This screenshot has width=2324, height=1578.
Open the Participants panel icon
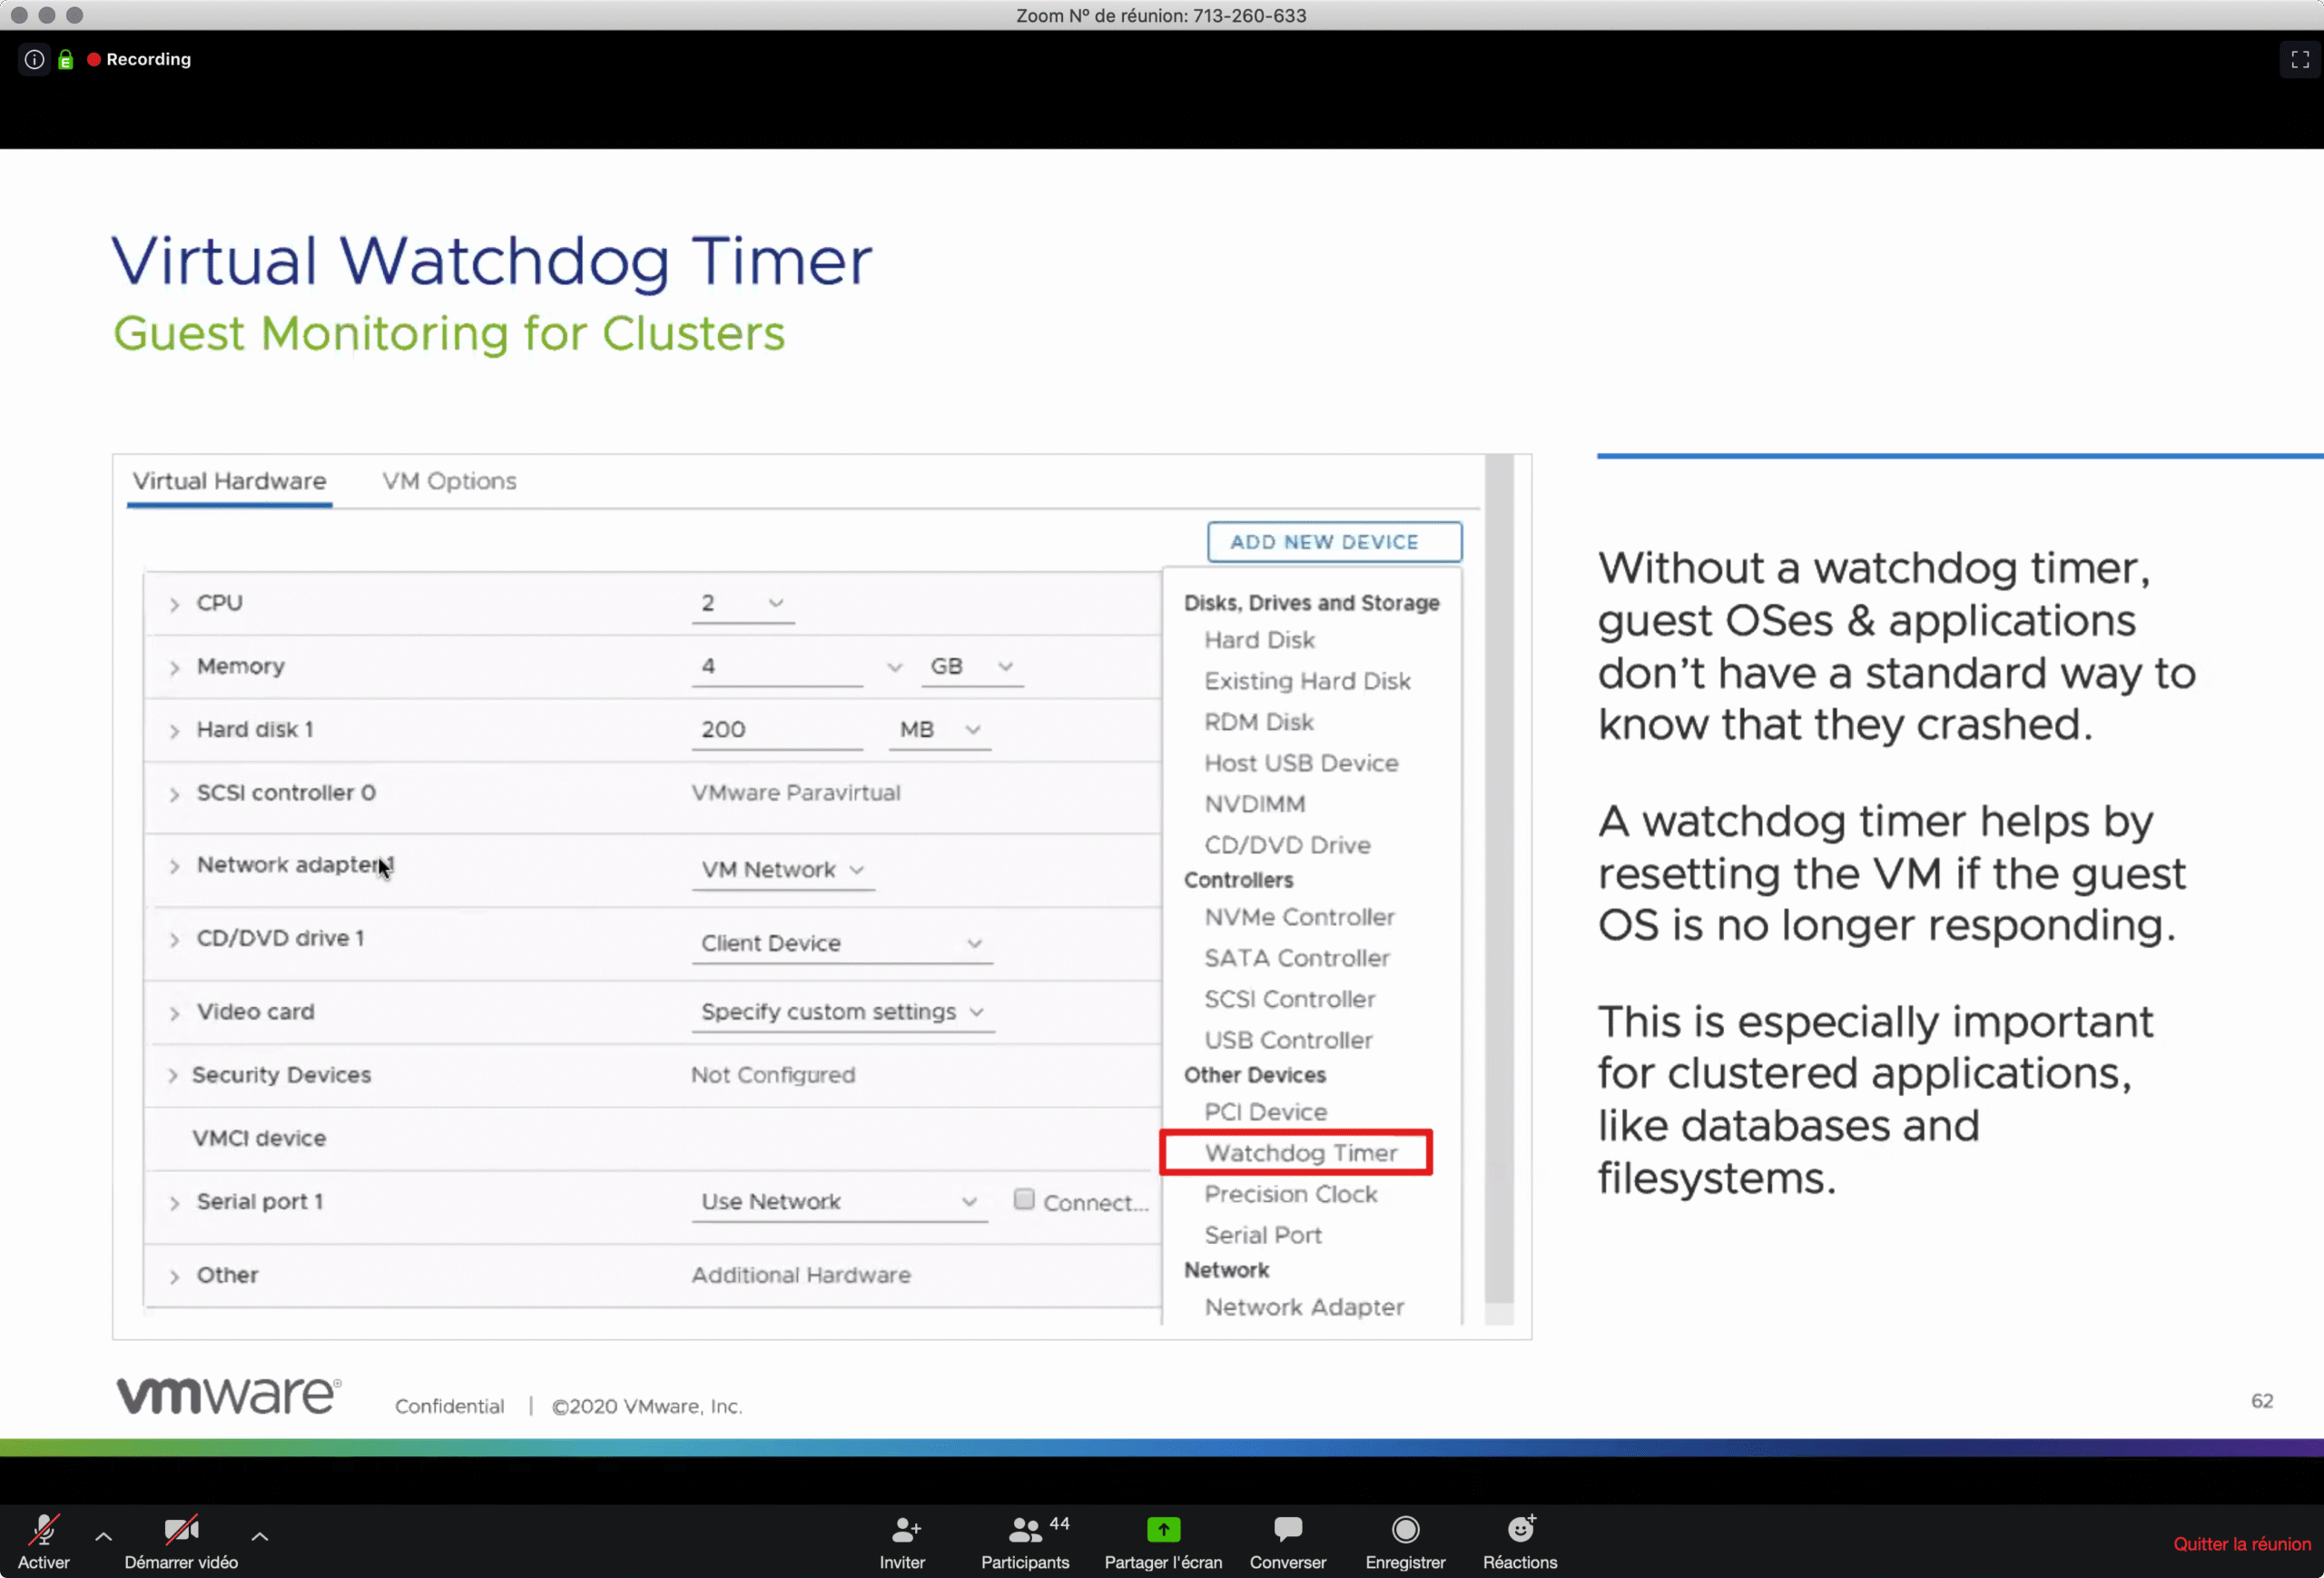pos(1024,1530)
